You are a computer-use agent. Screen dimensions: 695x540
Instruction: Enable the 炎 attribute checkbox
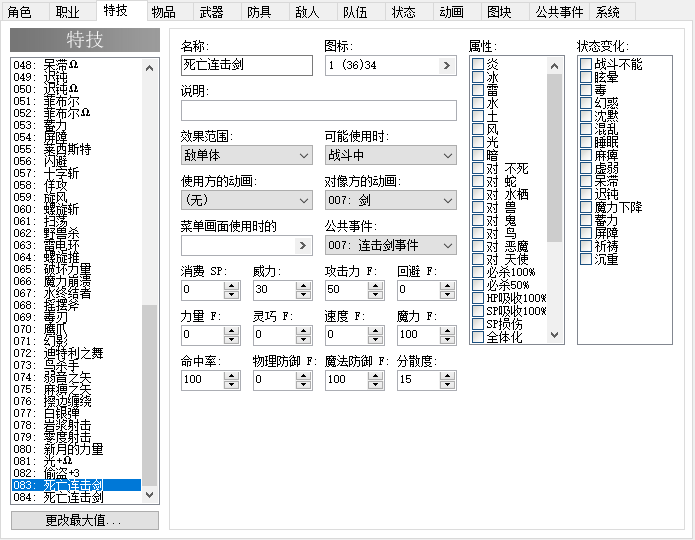[x=478, y=64]
